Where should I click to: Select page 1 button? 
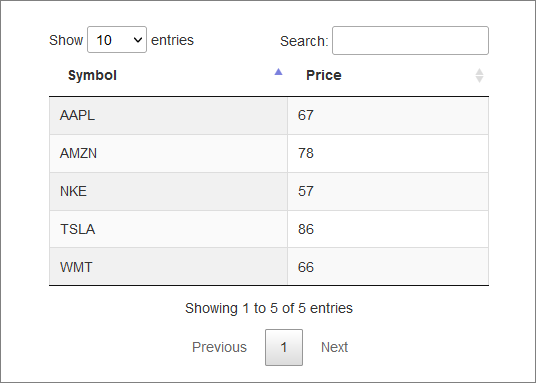click(x=284, y=347)
